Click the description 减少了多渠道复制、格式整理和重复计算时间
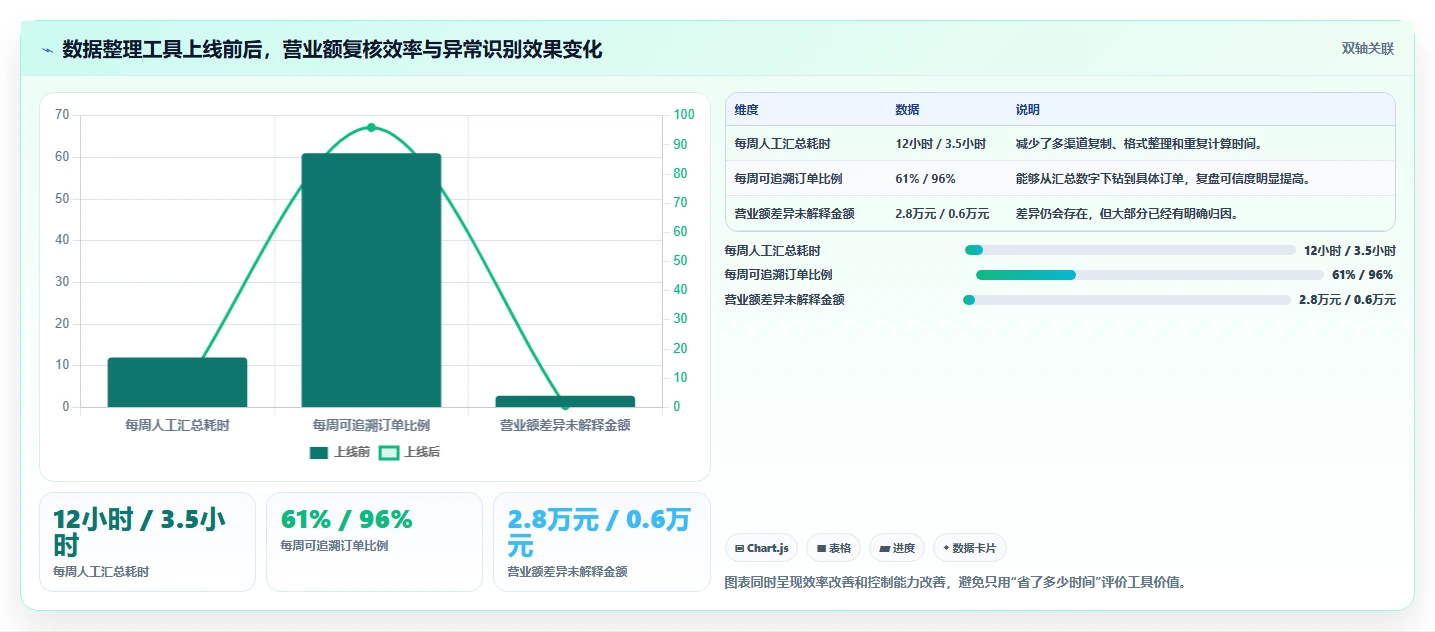 [1143, 144]
